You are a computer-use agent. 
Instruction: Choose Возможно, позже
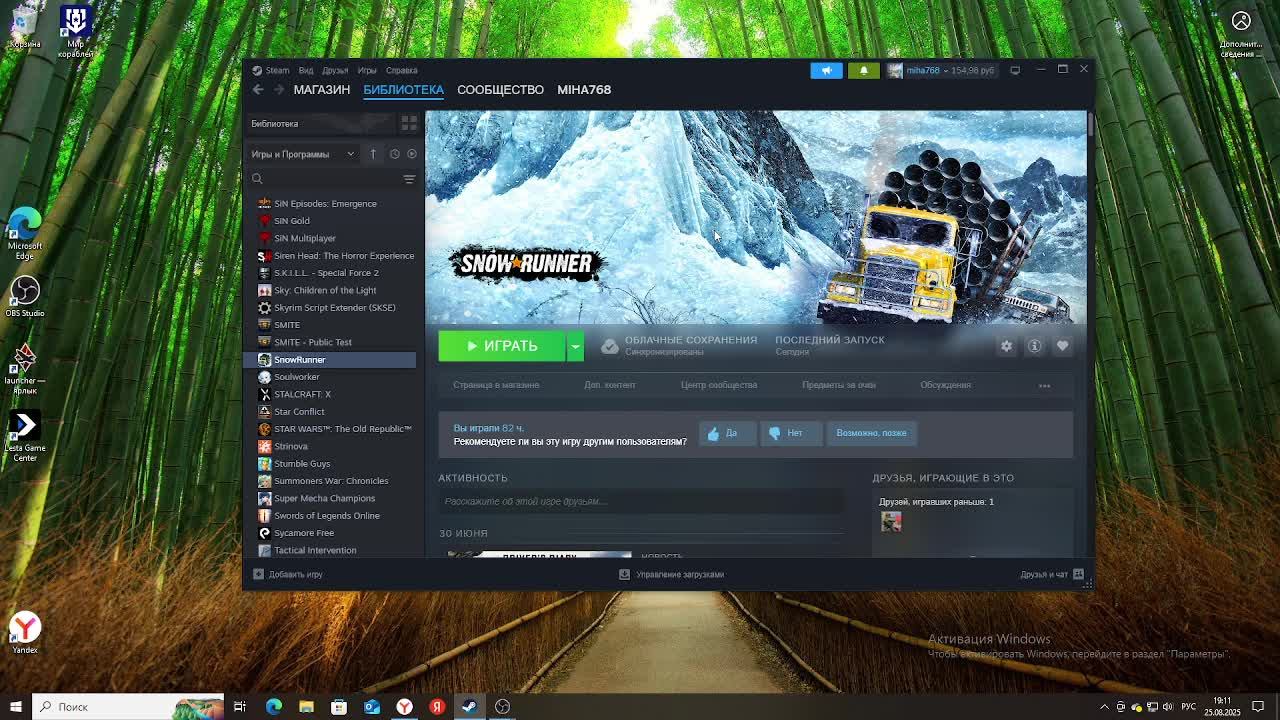click(871, 433)
